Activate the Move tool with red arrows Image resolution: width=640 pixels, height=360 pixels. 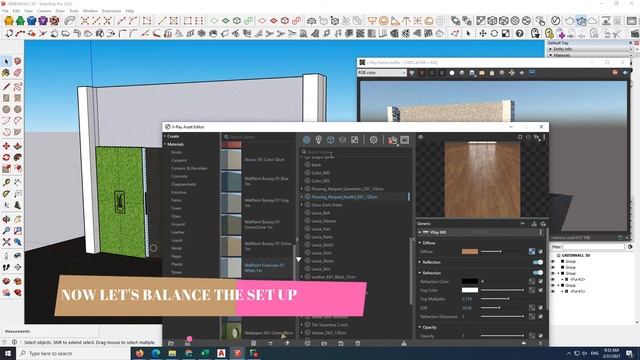point(6,146)
